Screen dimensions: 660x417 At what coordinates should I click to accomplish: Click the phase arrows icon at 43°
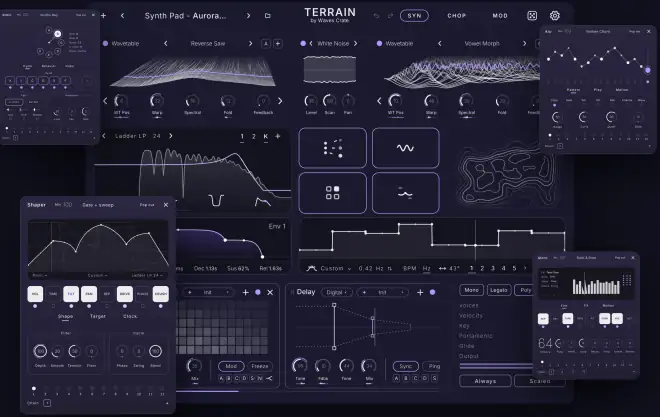point(442,268)
